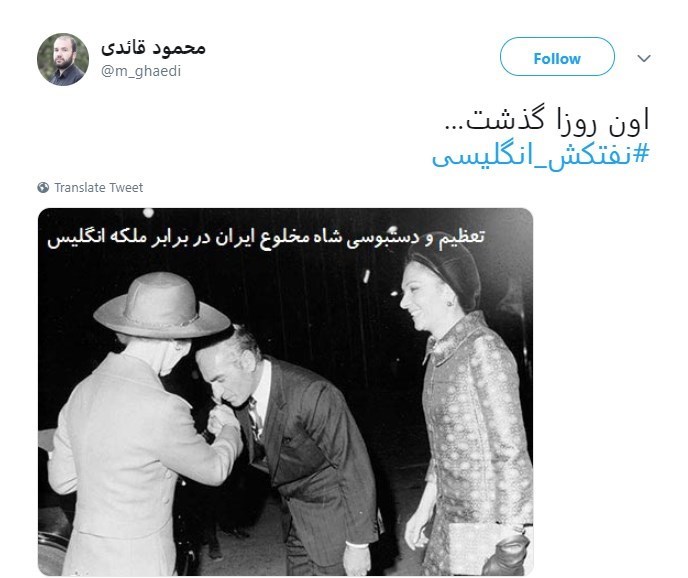688x578 pixels.
Task: Open the #نفتکش_انگلیسی hashtag
Action: click(x=540, y=155)
